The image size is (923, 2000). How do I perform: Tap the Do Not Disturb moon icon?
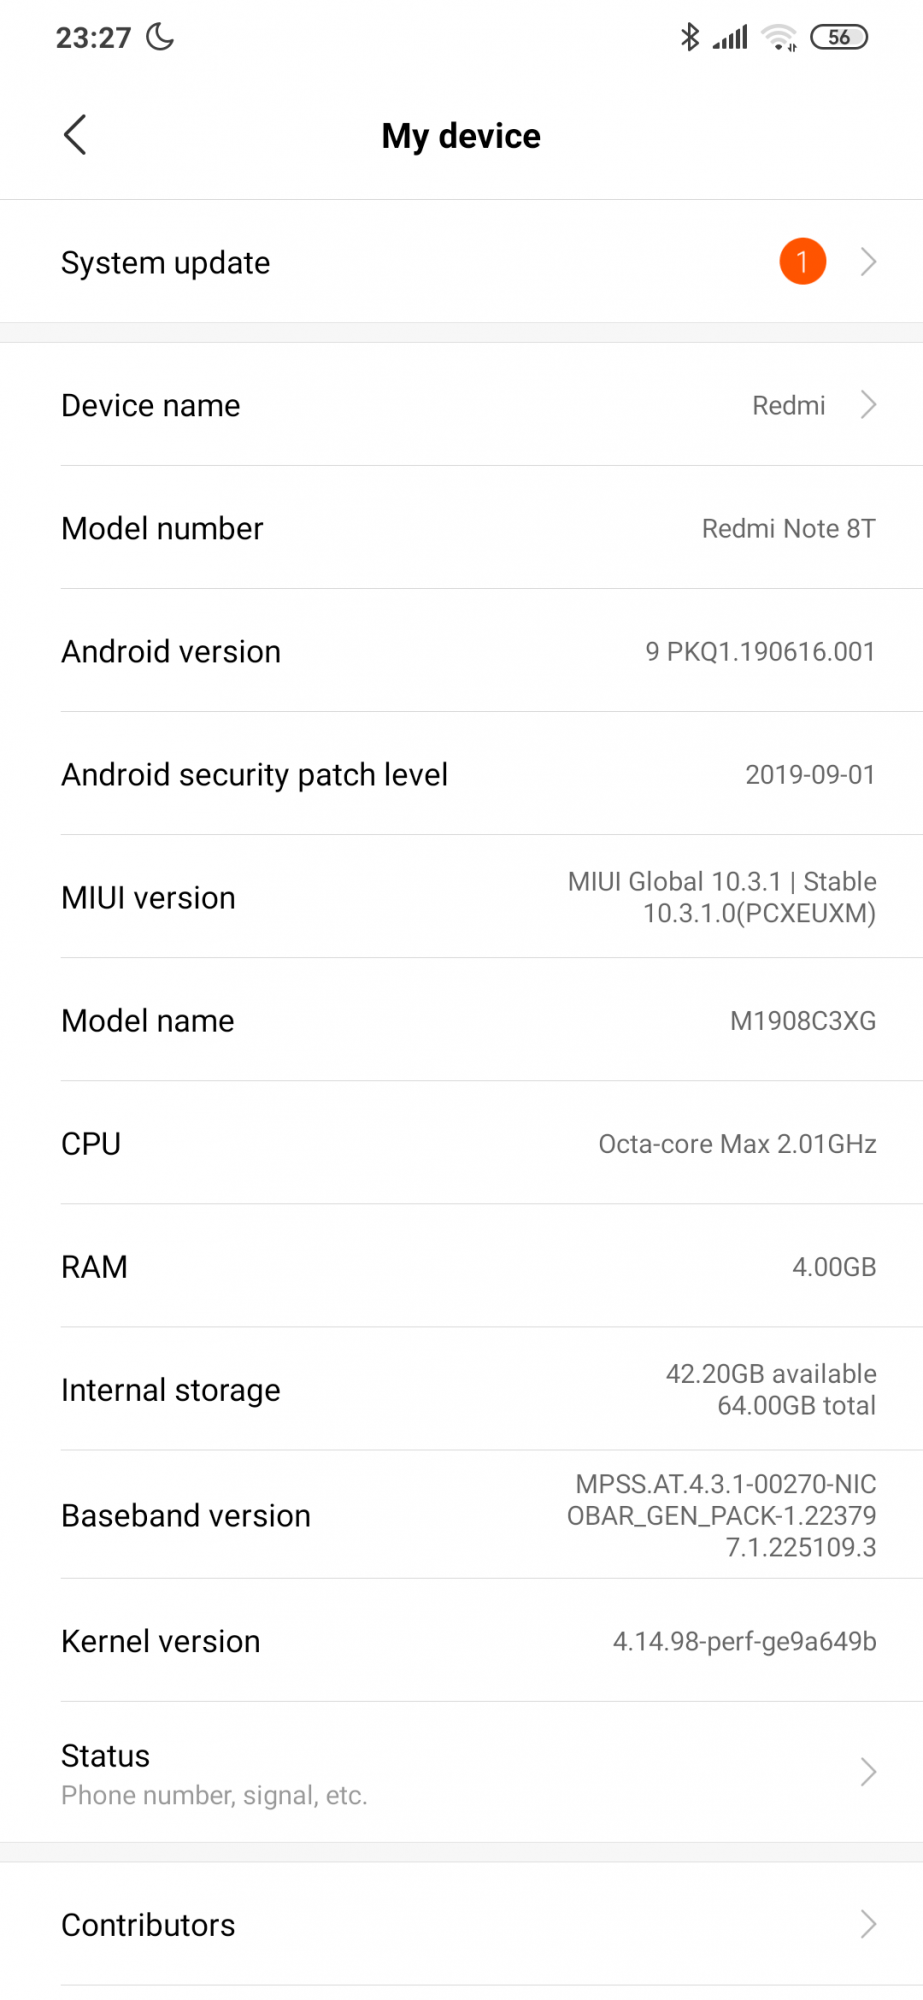coord(160,38)
